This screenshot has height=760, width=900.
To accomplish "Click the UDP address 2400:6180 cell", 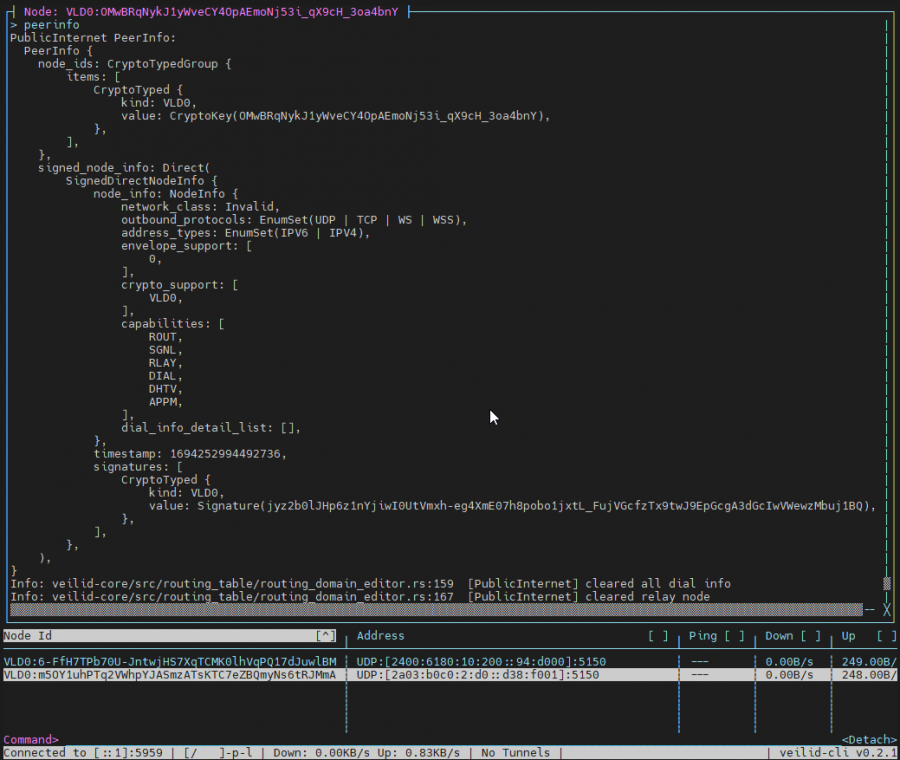I will tap(477, 662).
